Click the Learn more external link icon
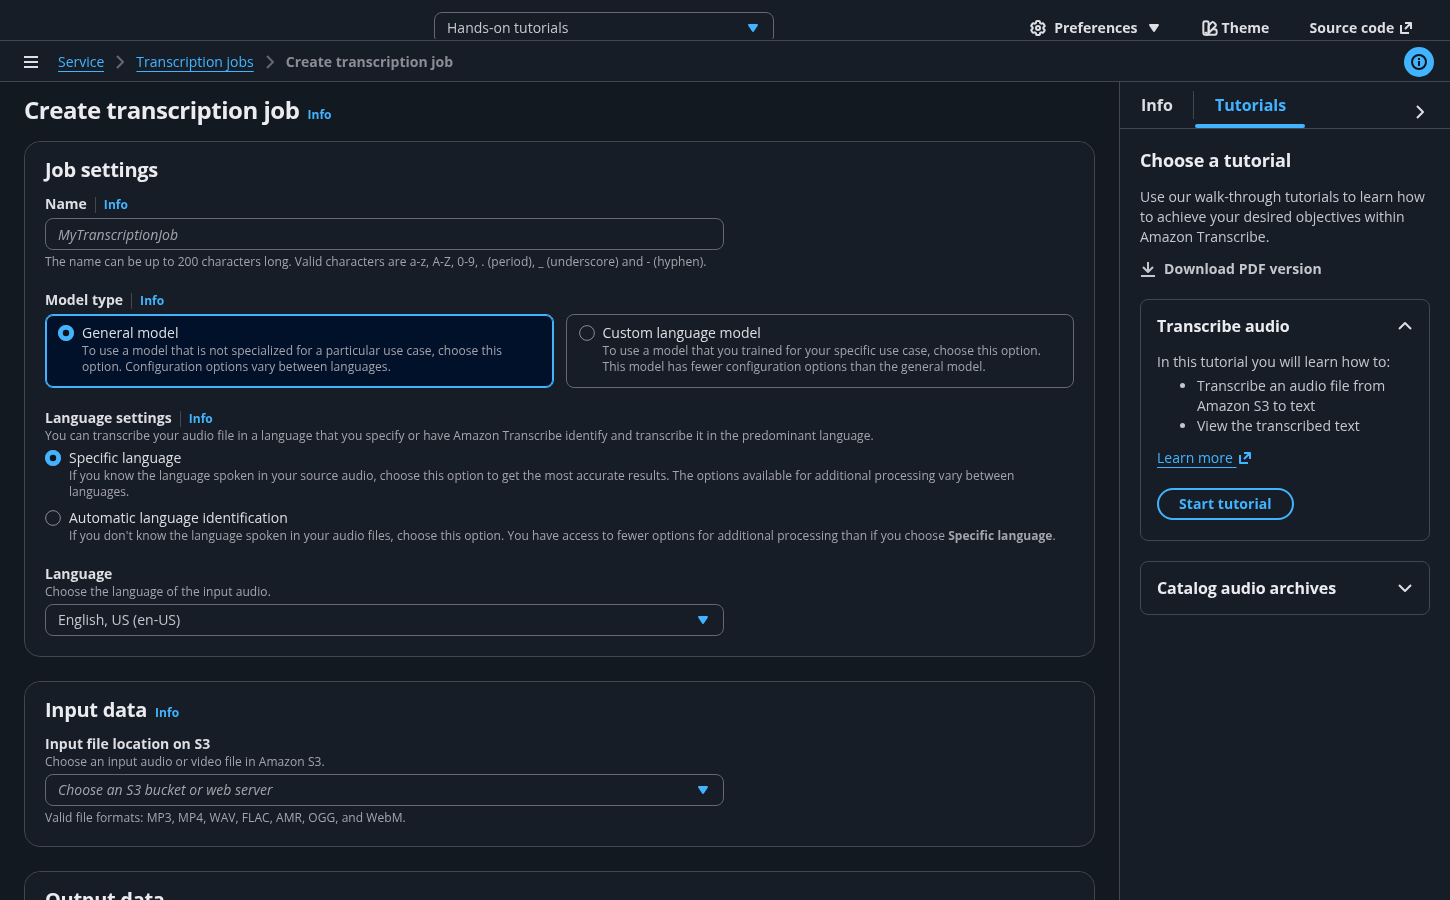1450x900 pixels. coord(1245,458)
